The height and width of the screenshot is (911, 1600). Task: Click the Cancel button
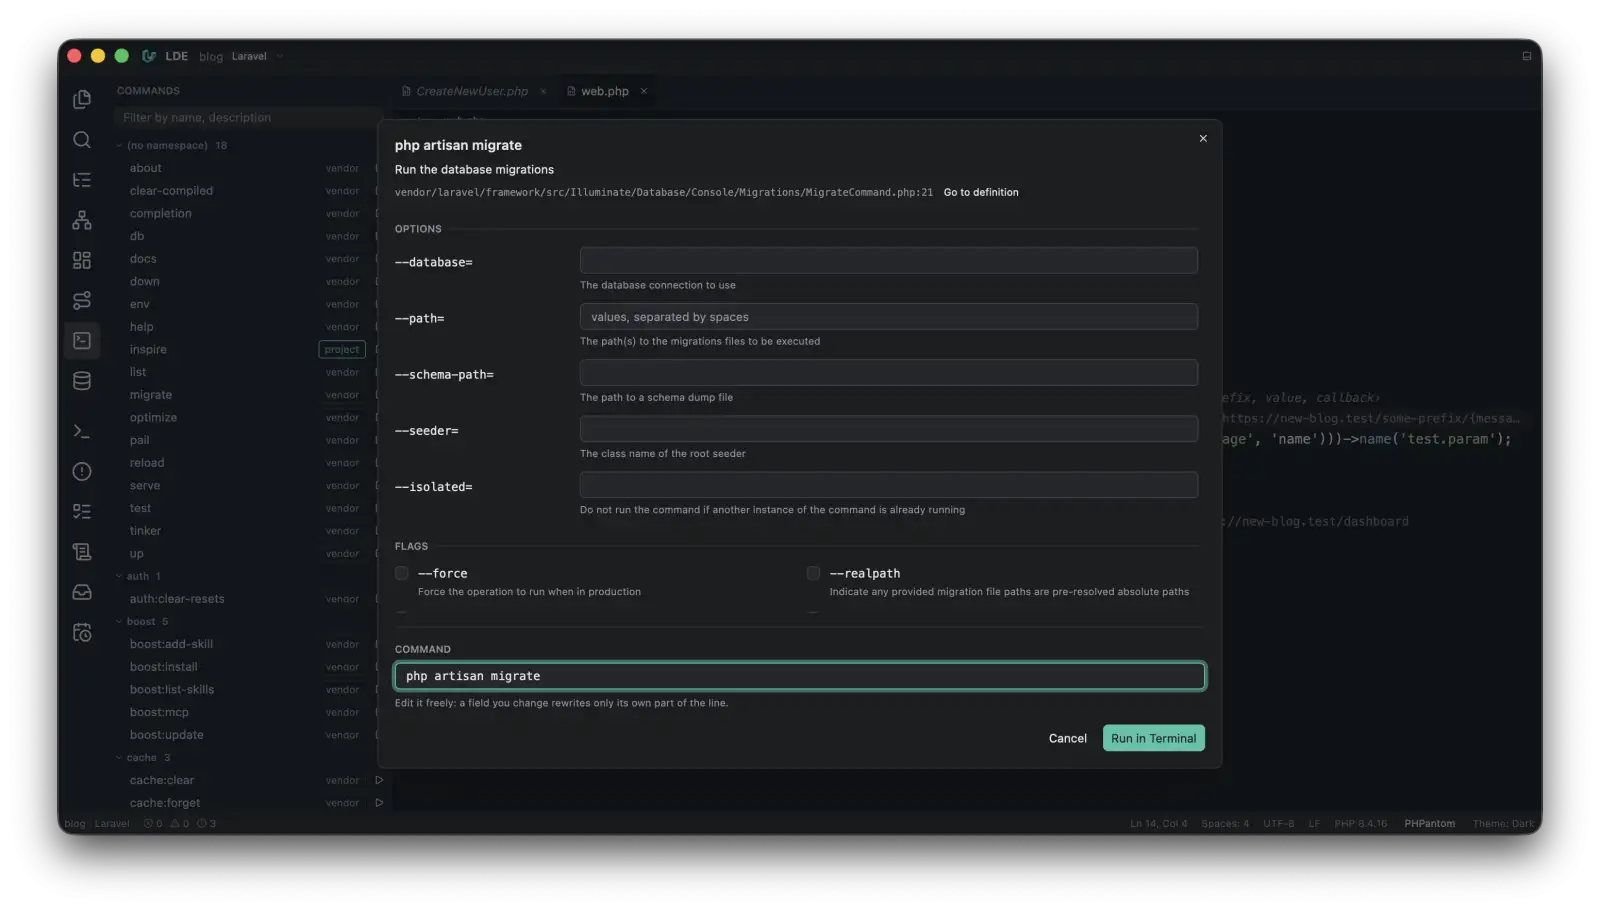[1067, 738]
